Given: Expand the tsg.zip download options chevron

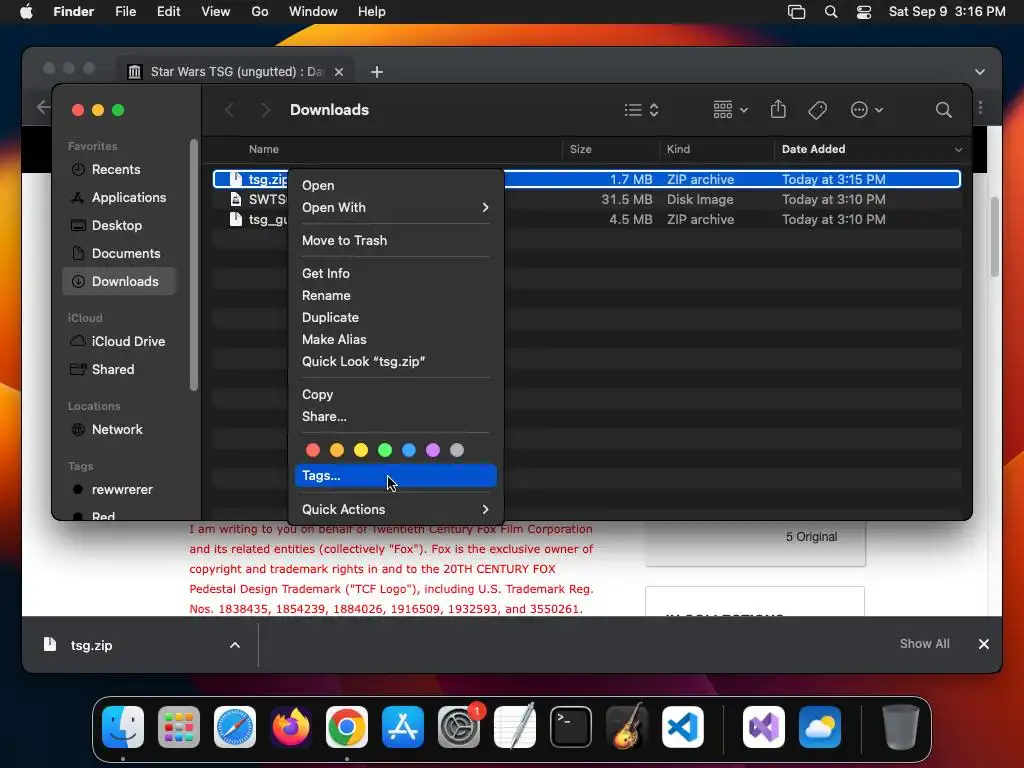Looking at the screenshot, I should pyautogui.click(x=234, y=645).
